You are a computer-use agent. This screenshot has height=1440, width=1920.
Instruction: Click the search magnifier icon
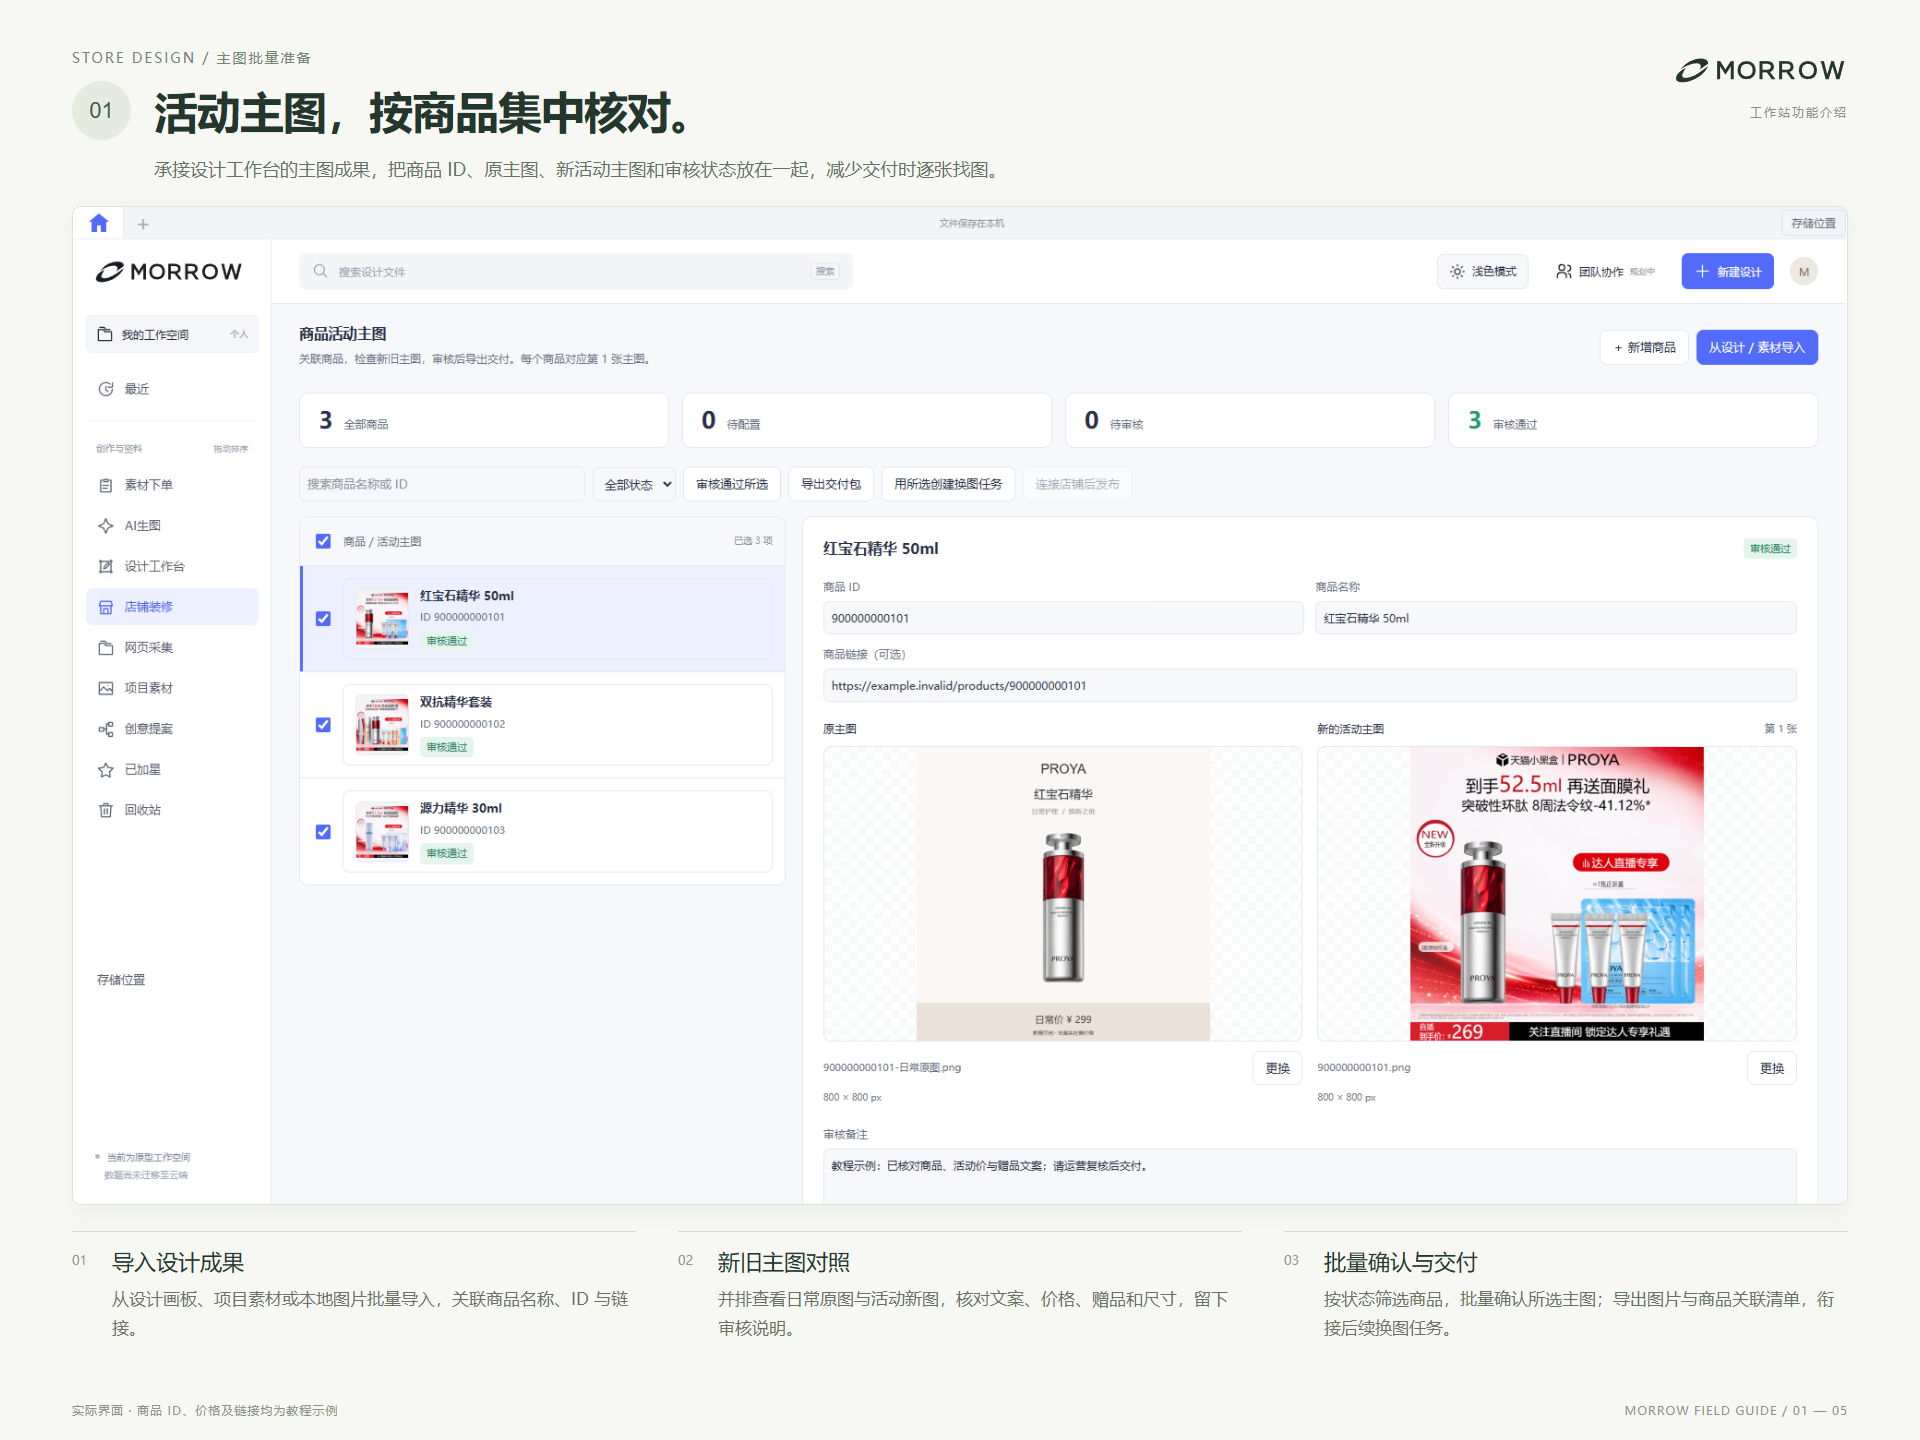320,271
